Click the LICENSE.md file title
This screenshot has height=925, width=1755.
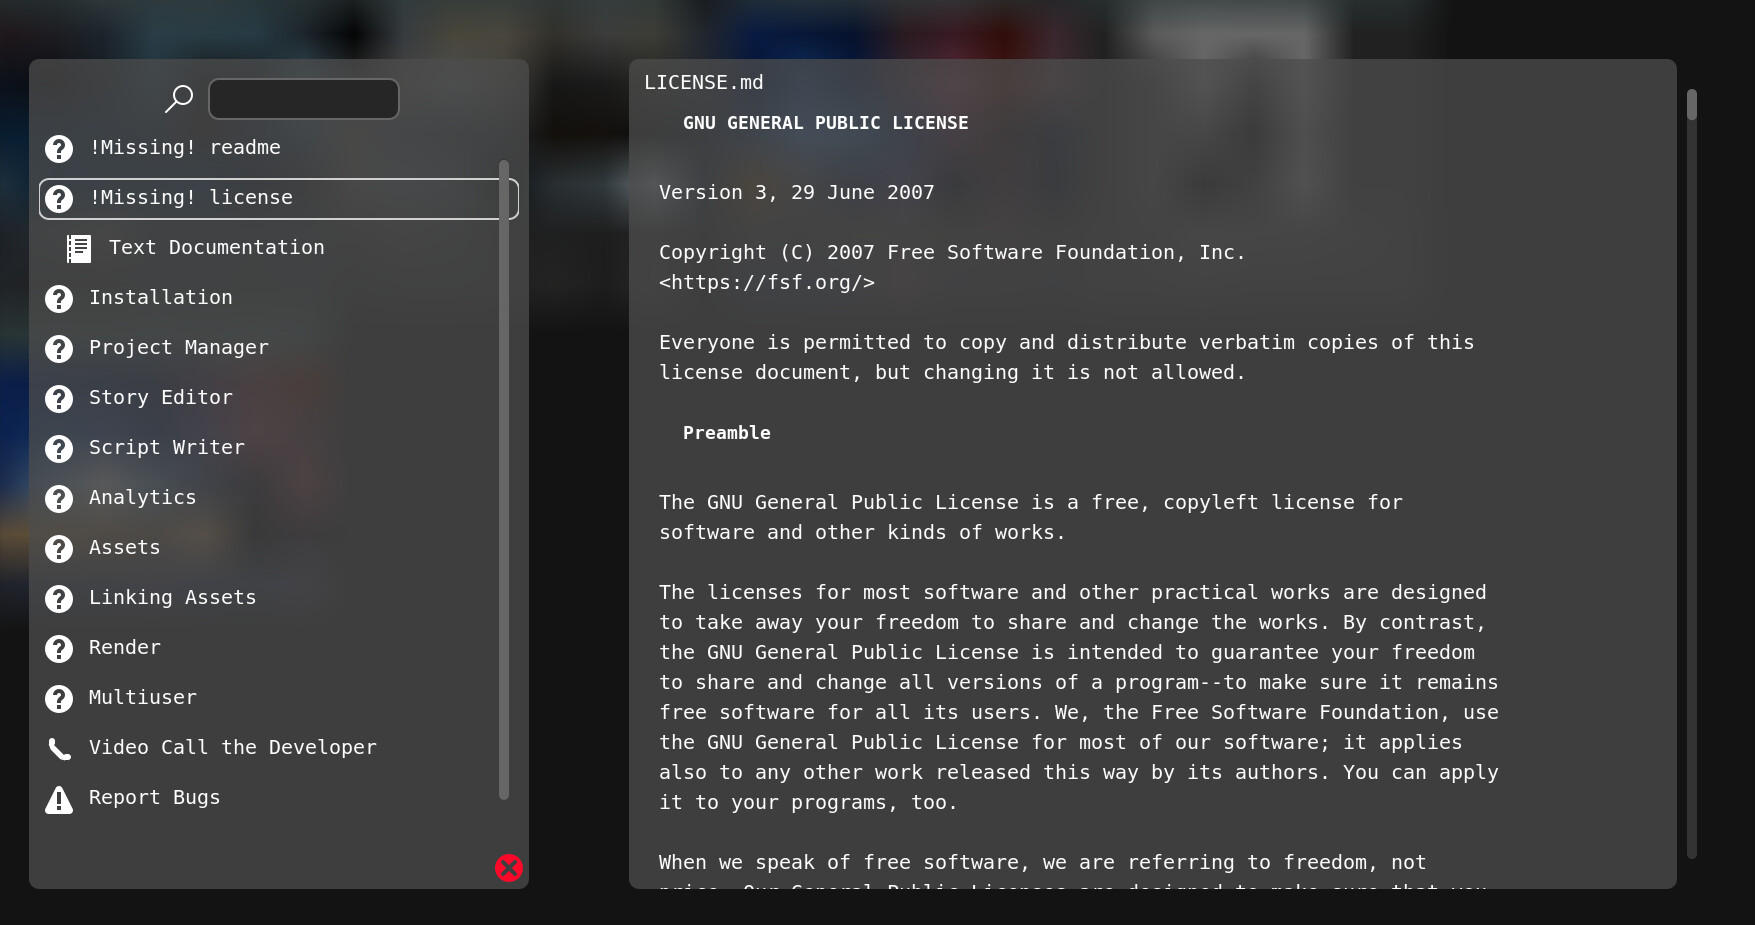click(x=704, y=82)
